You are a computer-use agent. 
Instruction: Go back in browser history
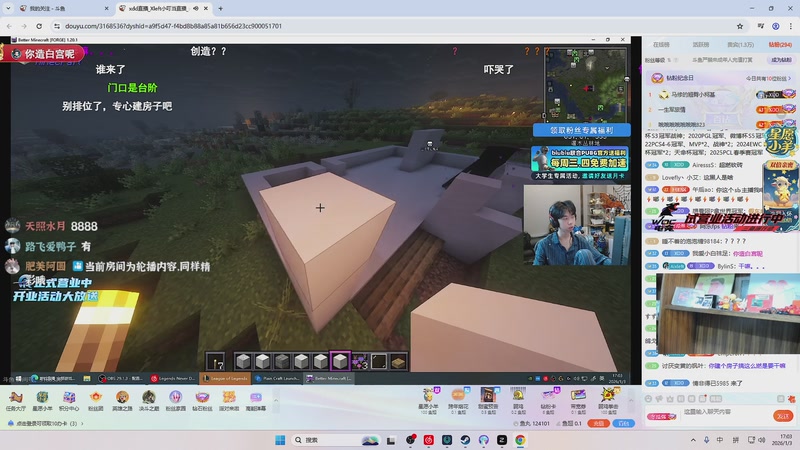click(9, 26)
